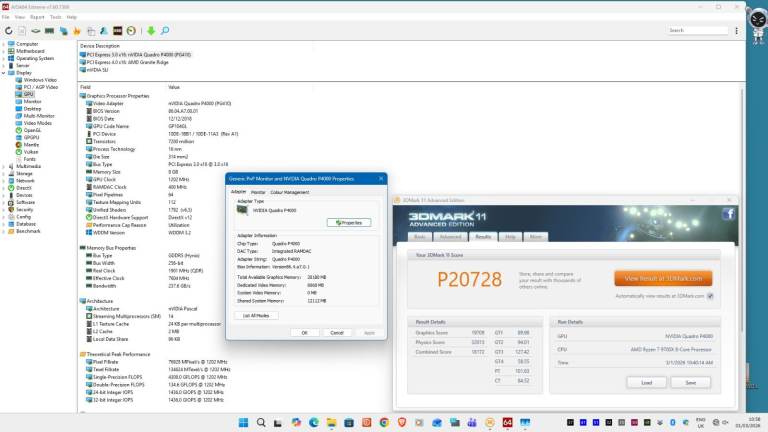Click the magnifier search icon in toolbar
768x432 pixels.
coord(165,31)
